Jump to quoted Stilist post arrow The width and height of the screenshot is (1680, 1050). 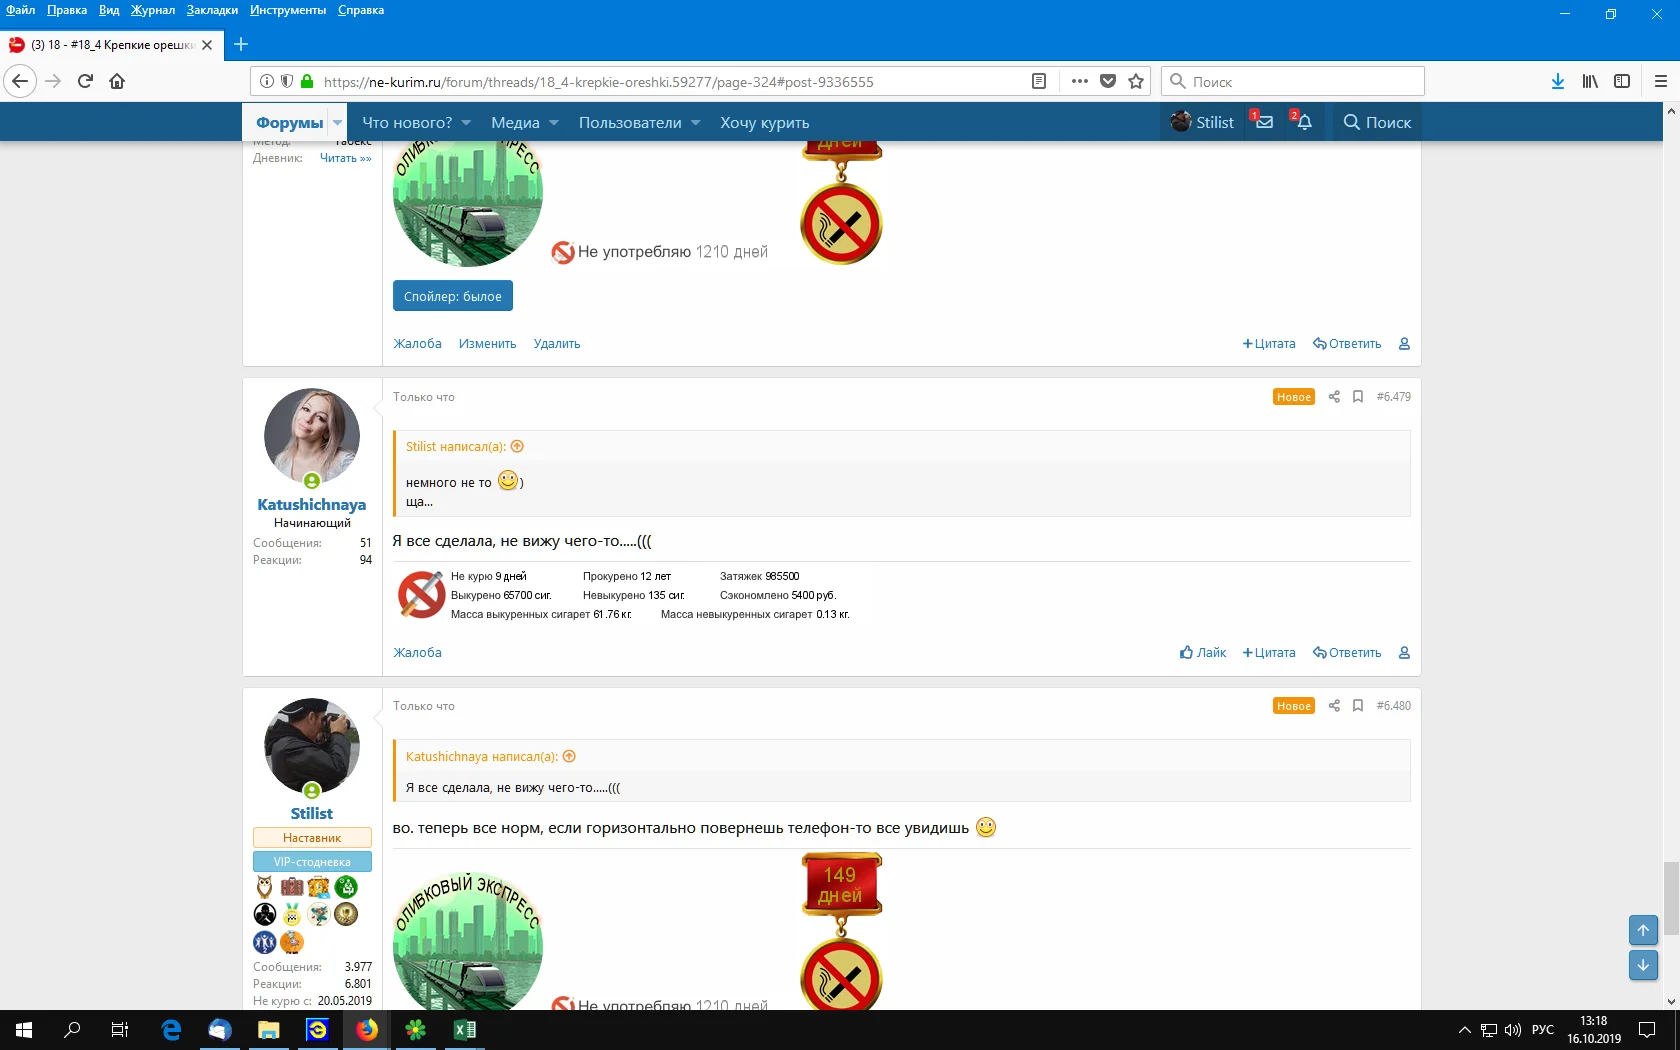[x=517, y=447]
